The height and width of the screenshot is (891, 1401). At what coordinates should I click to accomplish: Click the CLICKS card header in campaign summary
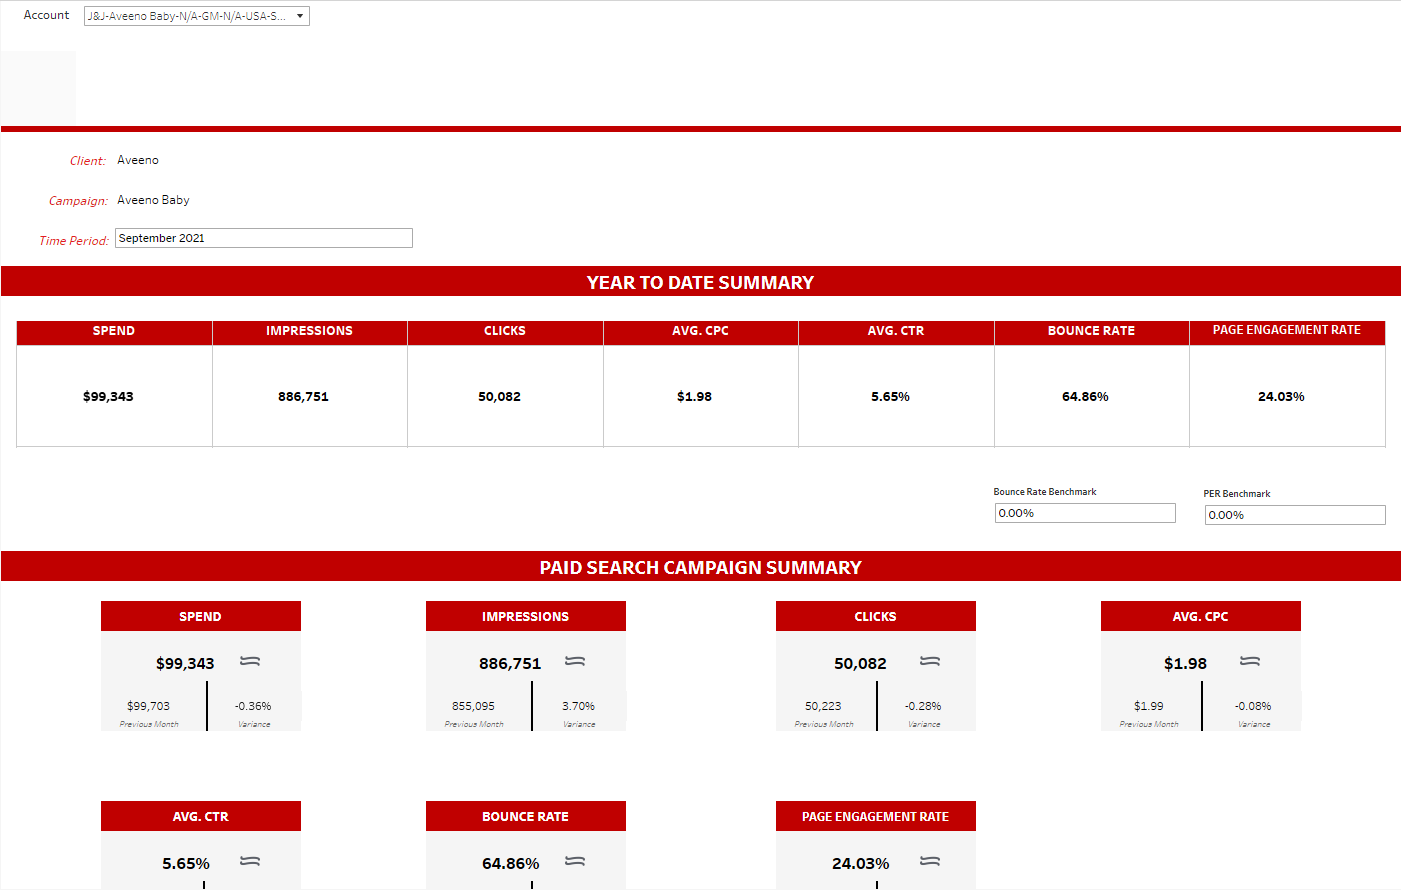pos(875,617)
